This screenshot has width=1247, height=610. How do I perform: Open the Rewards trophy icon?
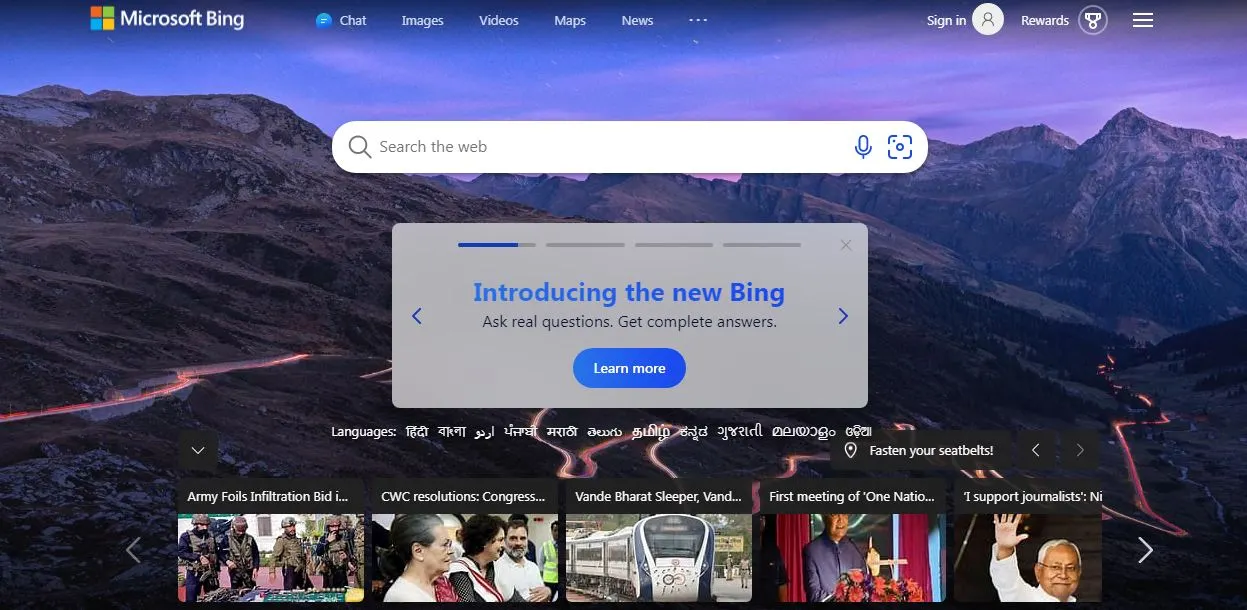point(1093,20)
